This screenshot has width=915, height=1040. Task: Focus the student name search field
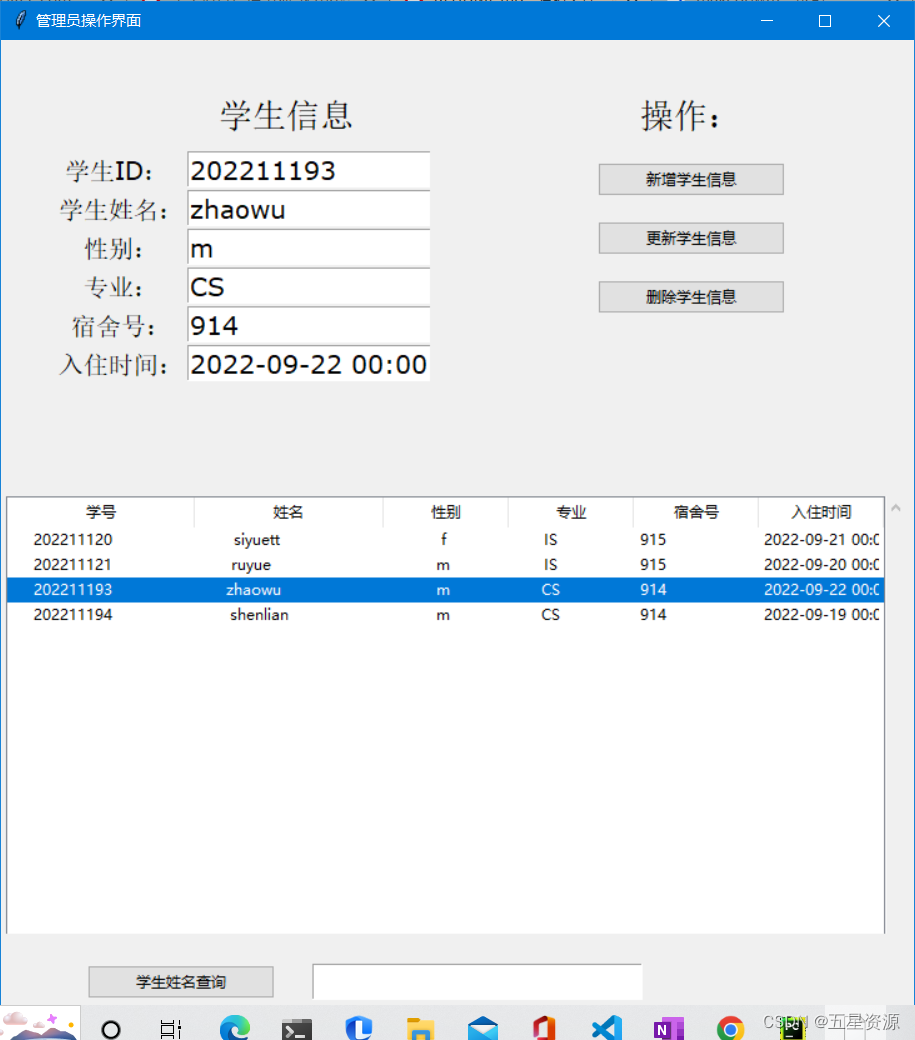click(x=477, y=982)
